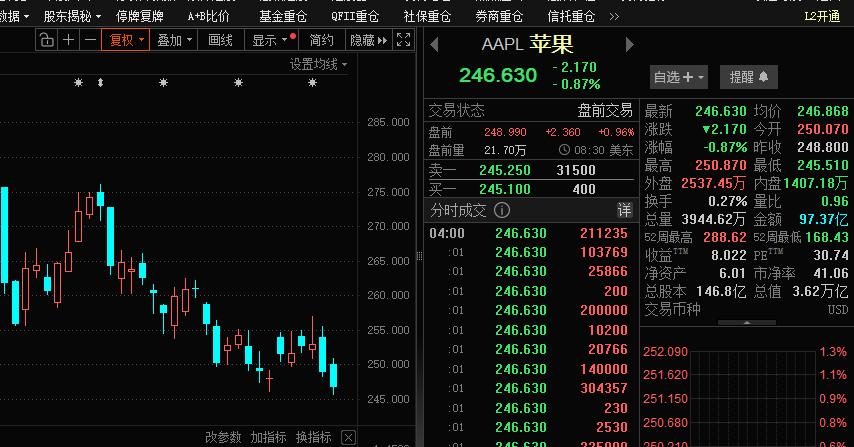854x447 pixels.
Task: Open the 分时成交 info icon
Action: coord(502,210)
